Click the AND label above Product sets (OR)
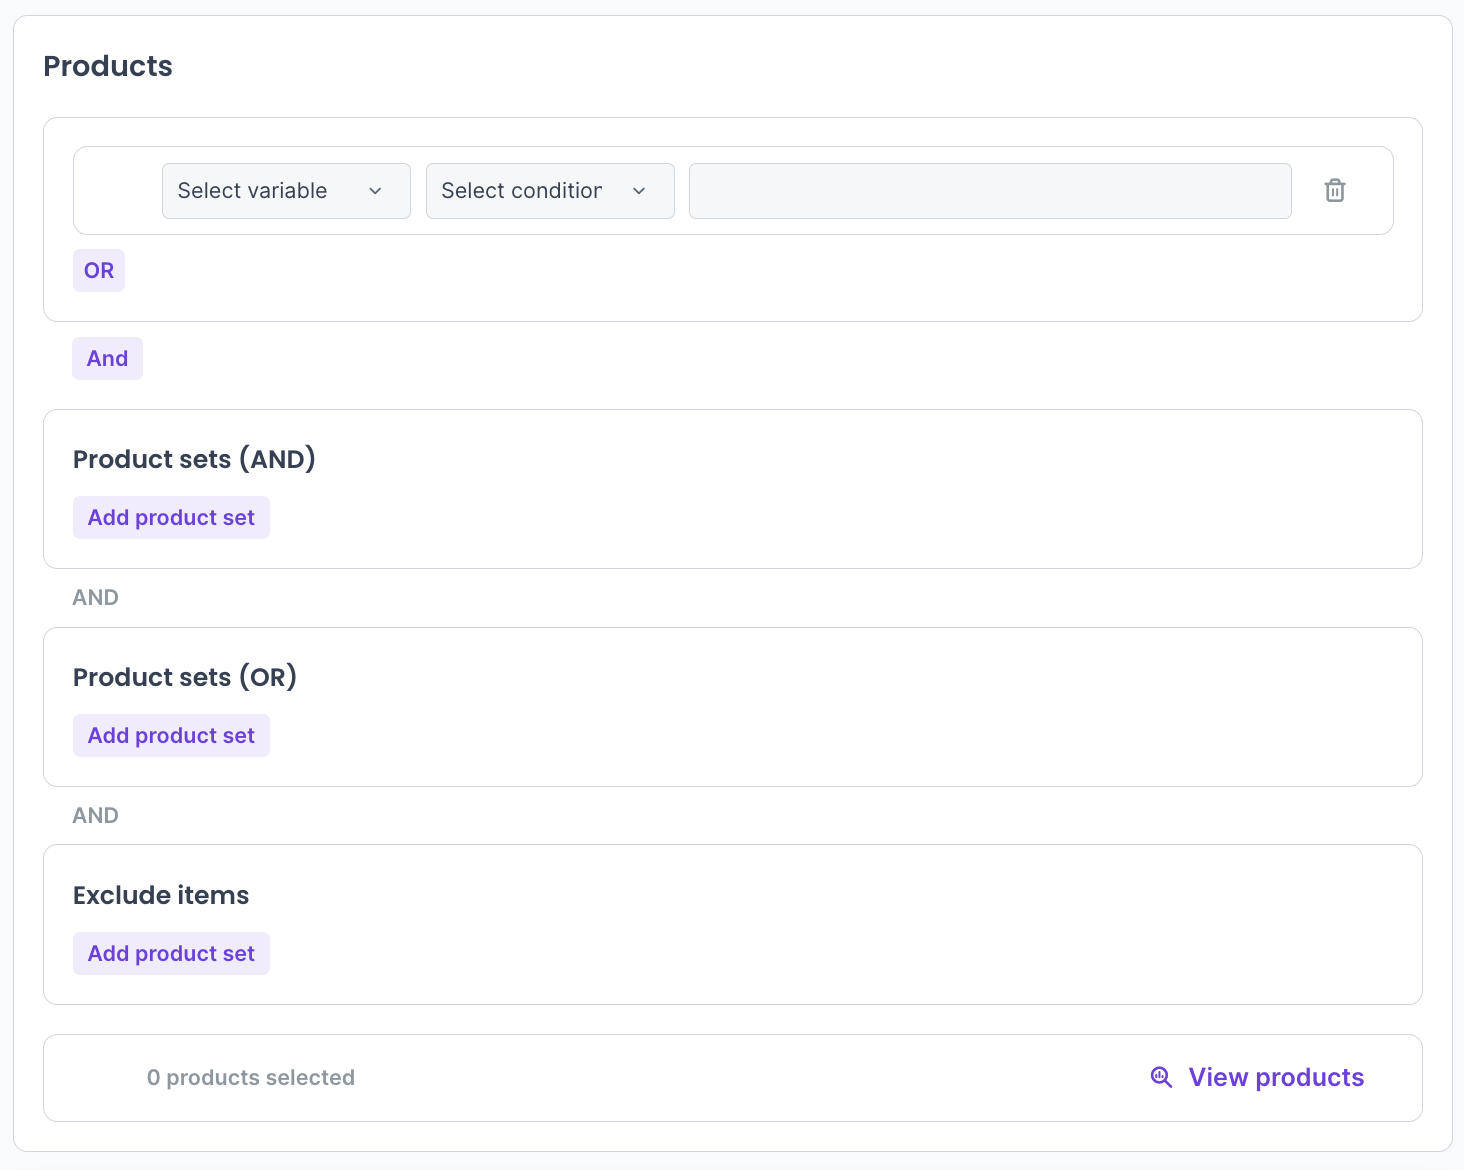Screen dimensions: 1464x1170 (x=95, y=598)
